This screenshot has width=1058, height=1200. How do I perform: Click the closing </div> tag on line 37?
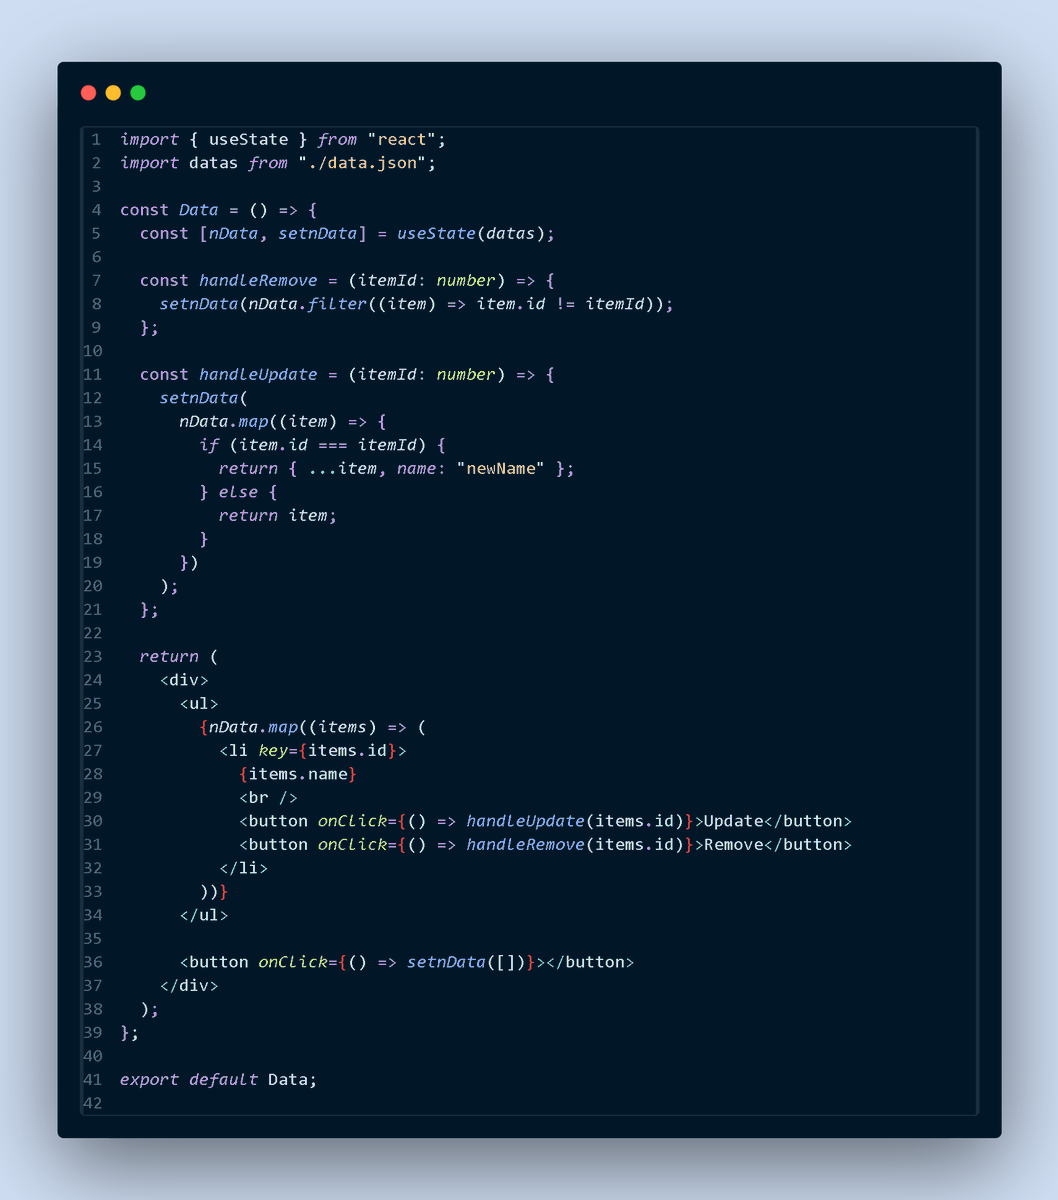pyautogui.click(x=189, y=986)
